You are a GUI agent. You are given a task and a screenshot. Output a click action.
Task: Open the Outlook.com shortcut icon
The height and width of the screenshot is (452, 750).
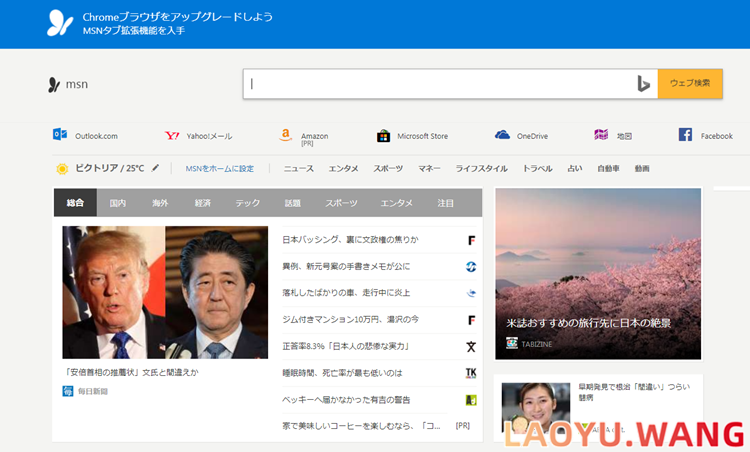coord(60,134)
